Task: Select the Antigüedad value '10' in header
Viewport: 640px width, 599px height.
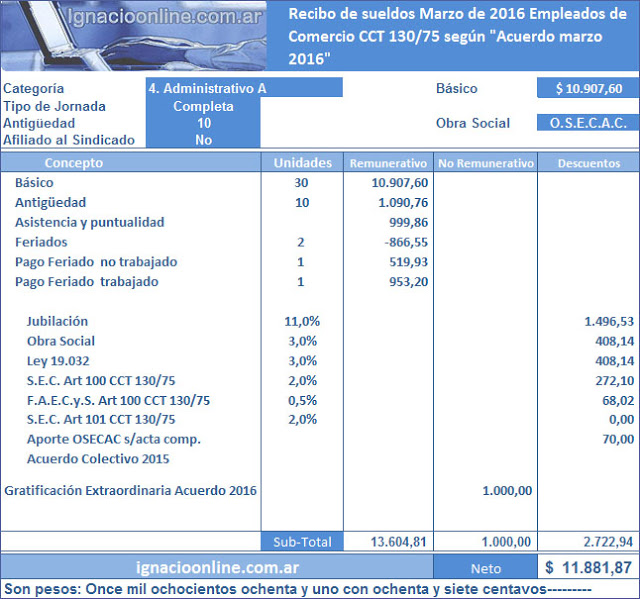Action: coord(203,123)
